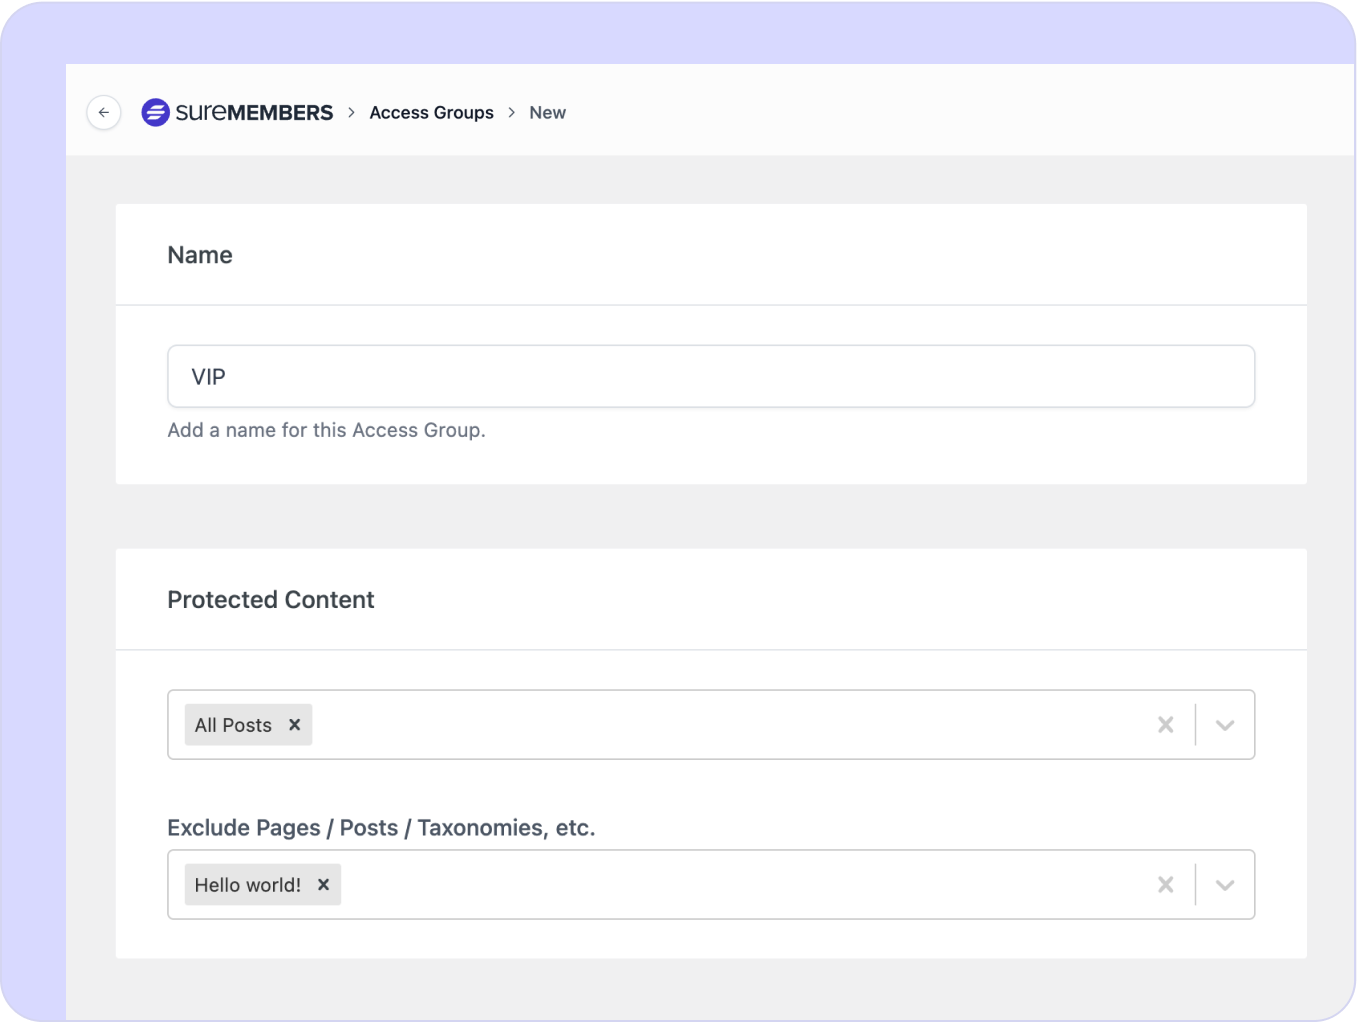1357x1022 pixels.
Task: Open the Exclude Pages dropdown
Action: [x=1224, y=884]
